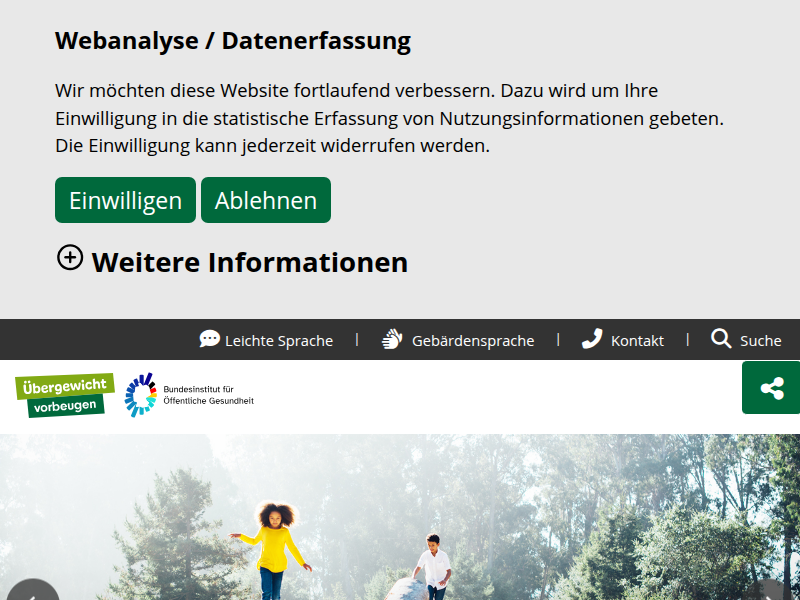Screen dimensions: 800x600
Task: Click the Bundesinstitut für Öffentliche Gesundheit text
Action: tap(208, 395)
